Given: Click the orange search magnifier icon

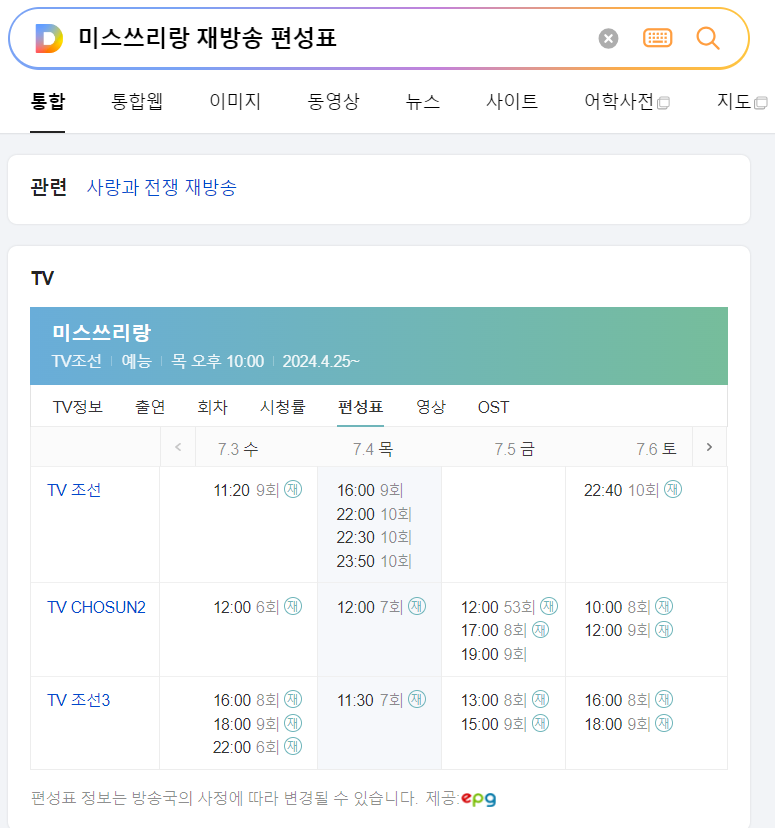Looking at the screenshot, I should [x=707, y=38].
